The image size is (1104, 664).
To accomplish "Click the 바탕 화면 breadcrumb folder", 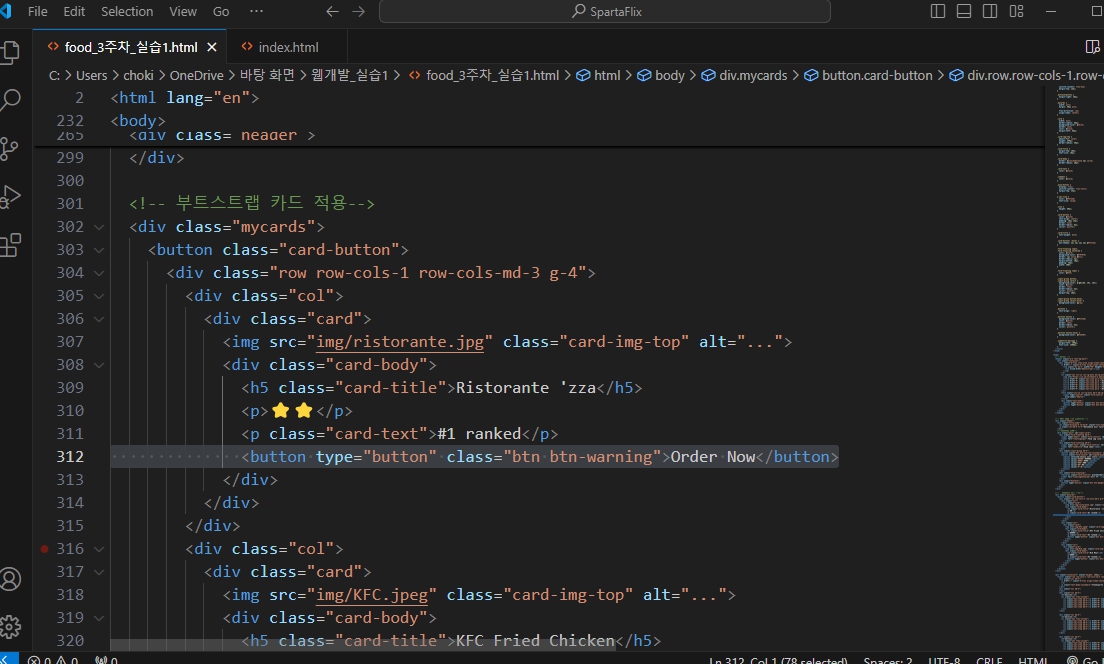I will coord(267,75).
